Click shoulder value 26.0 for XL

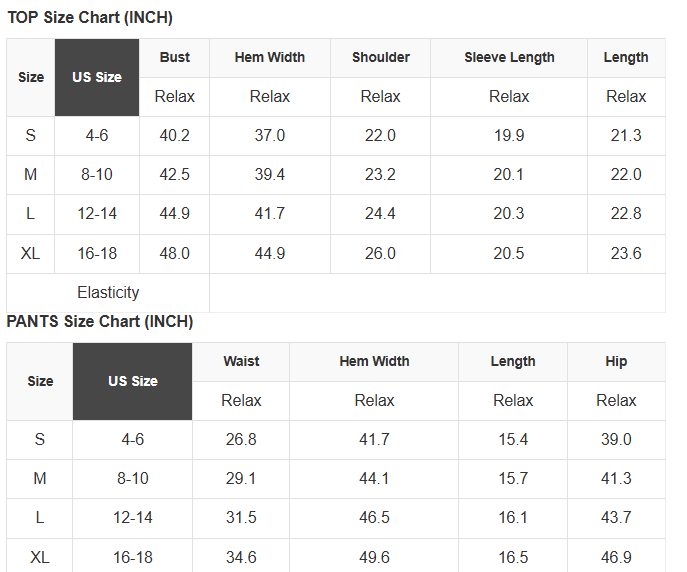tap(380, 253)
